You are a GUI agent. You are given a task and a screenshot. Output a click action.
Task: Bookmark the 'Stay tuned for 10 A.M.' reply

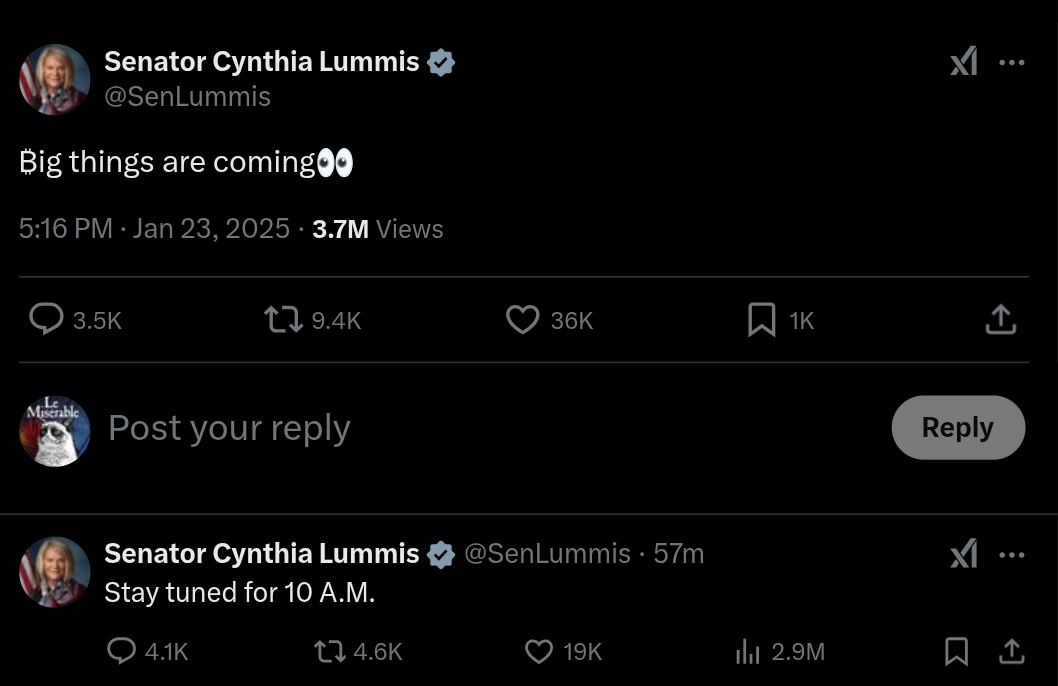tap(956, 651)
